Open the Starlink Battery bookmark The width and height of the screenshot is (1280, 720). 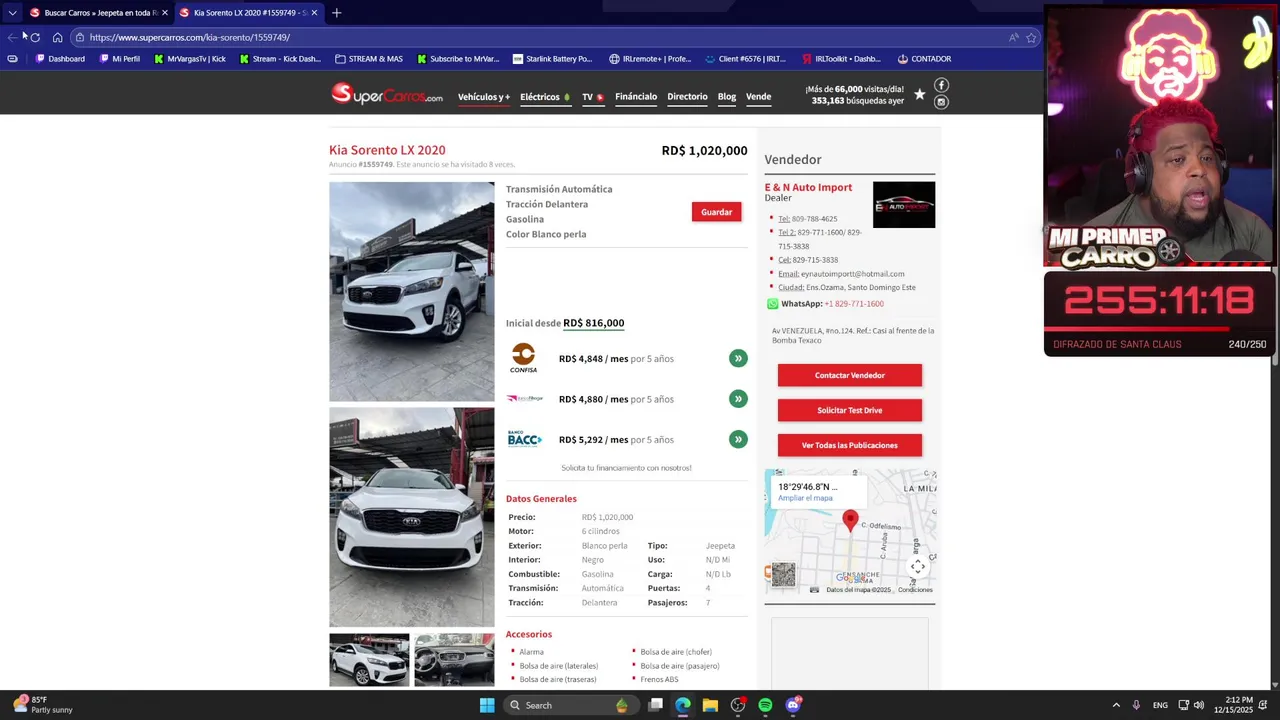[552, 59]
